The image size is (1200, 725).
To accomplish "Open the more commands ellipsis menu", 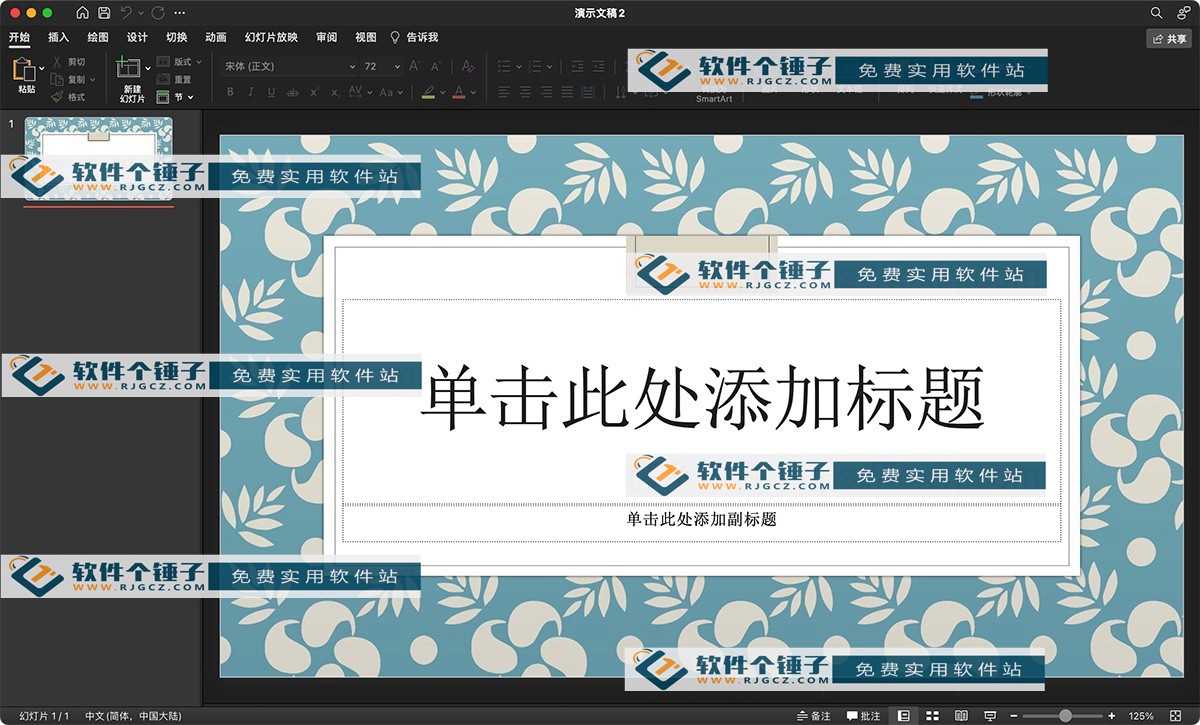I will [x=179, y=13].
